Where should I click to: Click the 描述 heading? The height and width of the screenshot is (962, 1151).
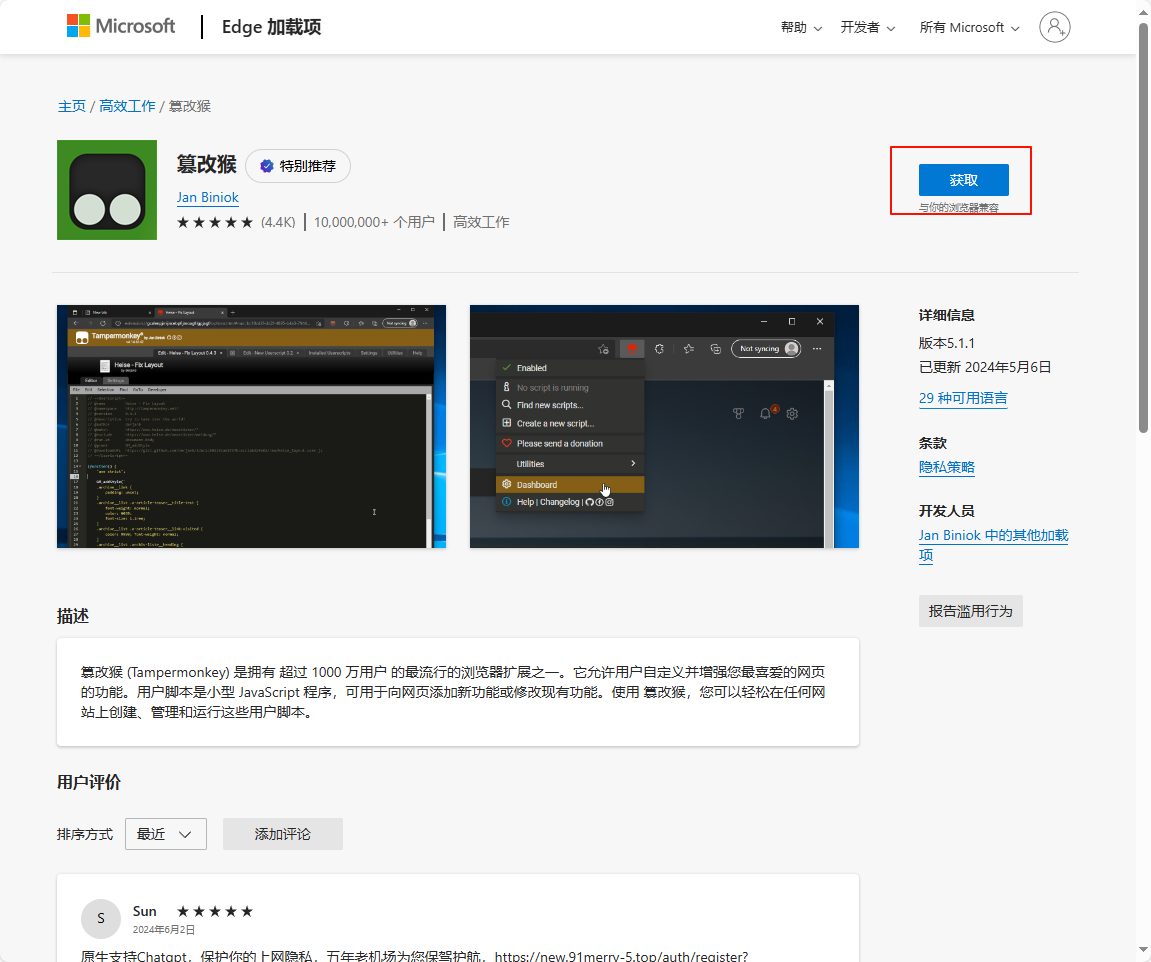(x=73, y=616)
